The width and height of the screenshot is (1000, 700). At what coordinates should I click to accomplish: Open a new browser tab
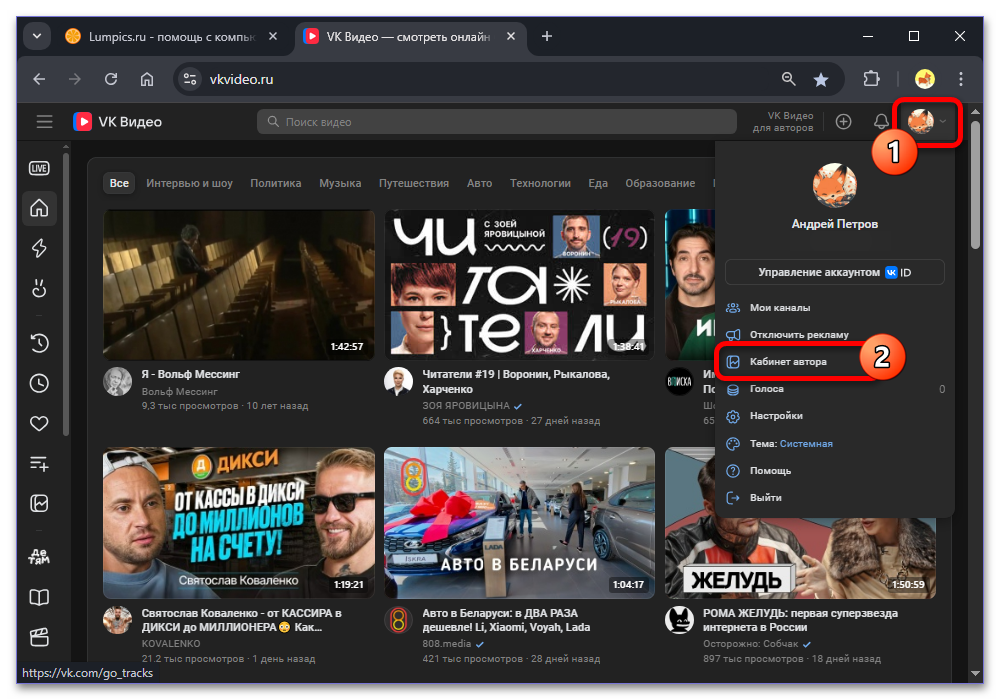(547, 36)
